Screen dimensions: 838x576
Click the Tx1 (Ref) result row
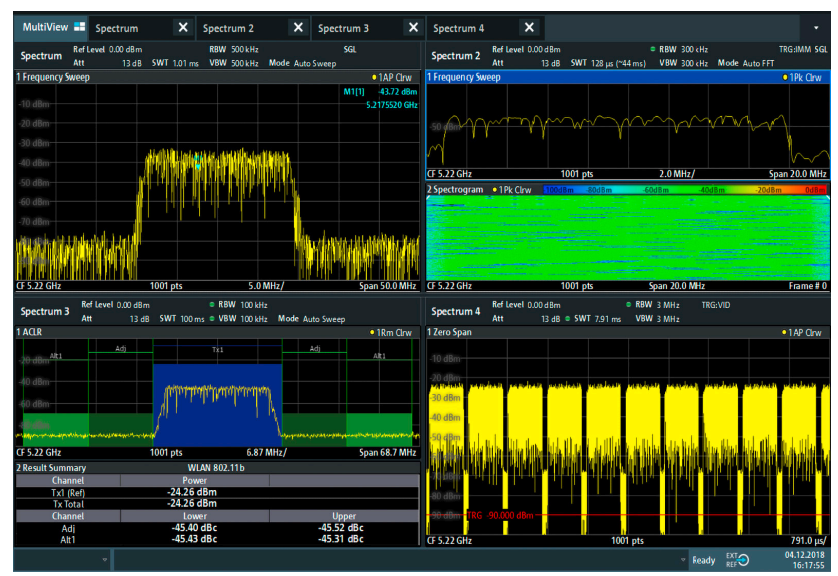[217, 492]
